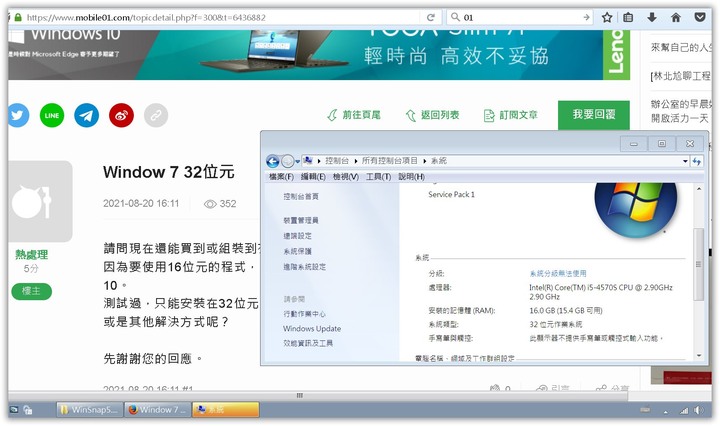Click 訂閱文章 link
Screen dimensions: 720x426
pyautogui.click(x=511, y=115)
